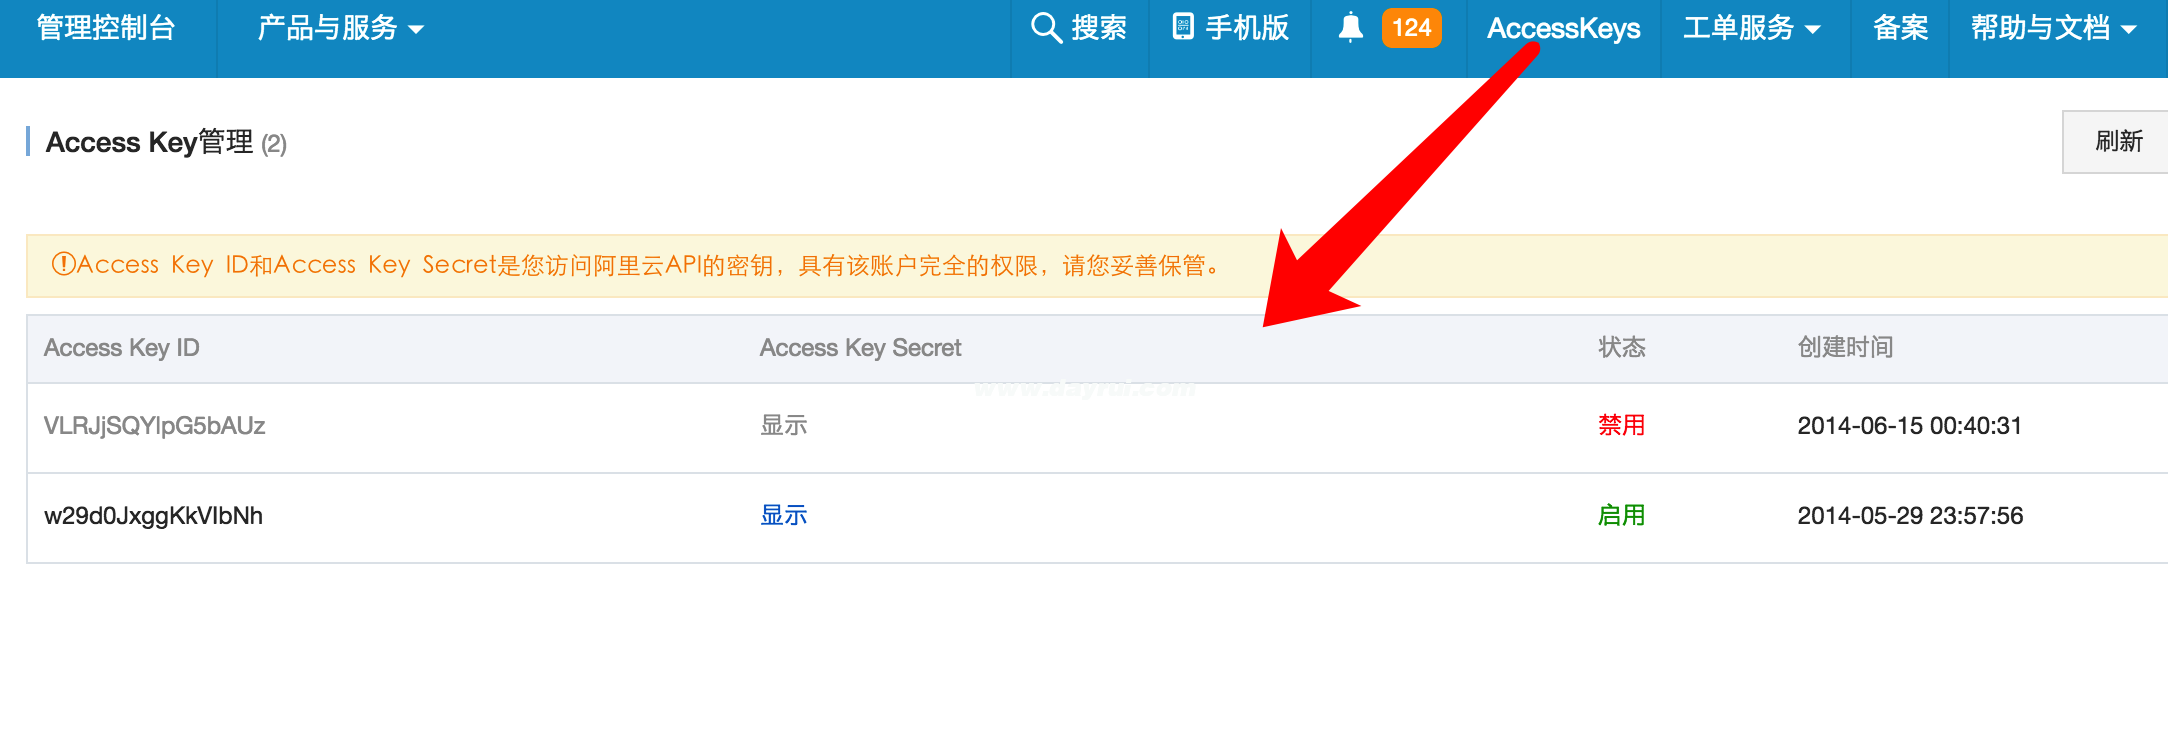The image size is (2168, 738).
Task: Open the mobile version phone icon
Action: pyautogui.click(x=1183, y=27)
